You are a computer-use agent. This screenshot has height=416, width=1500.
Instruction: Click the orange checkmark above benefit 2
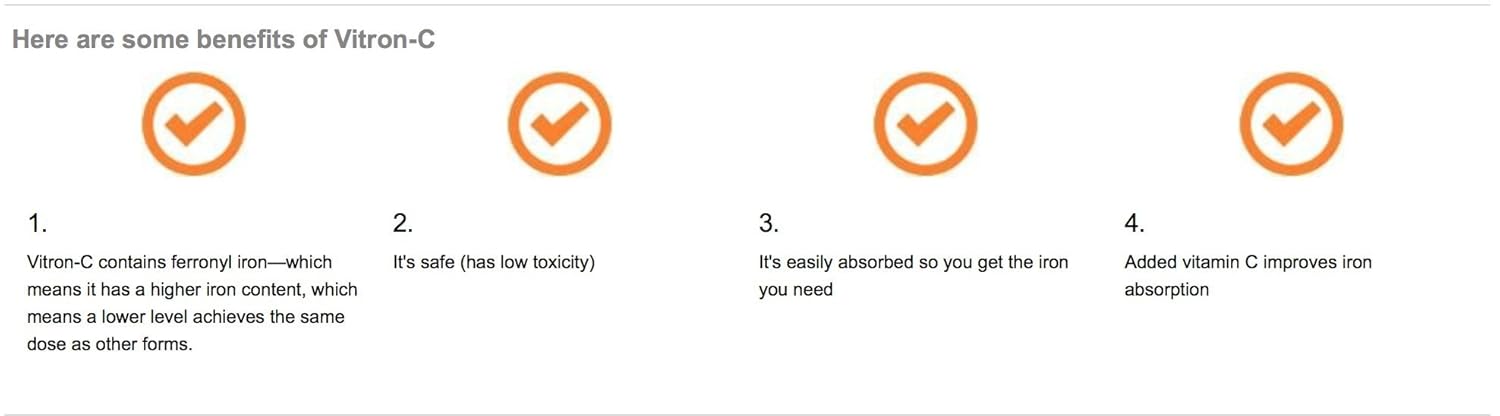point(559,124)
